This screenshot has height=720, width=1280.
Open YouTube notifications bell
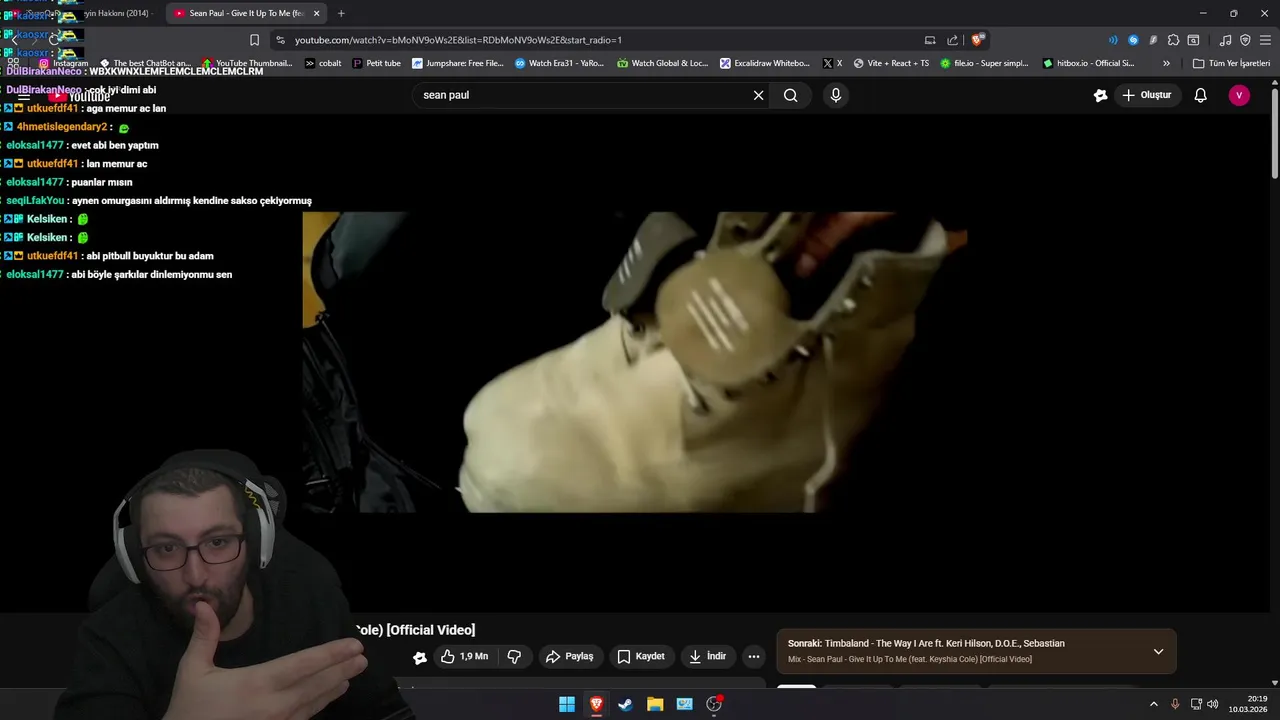(1200, 95)
